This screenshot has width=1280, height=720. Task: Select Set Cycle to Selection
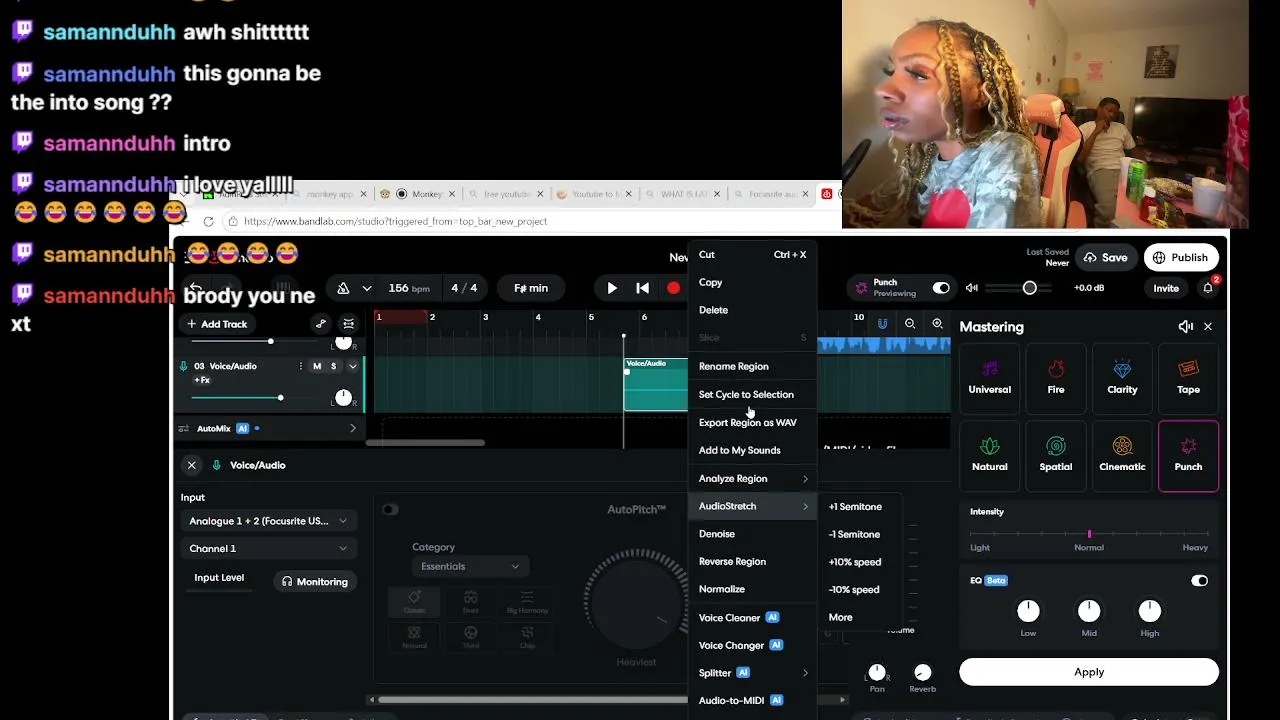pyautogui.click(x=753, y=394)
